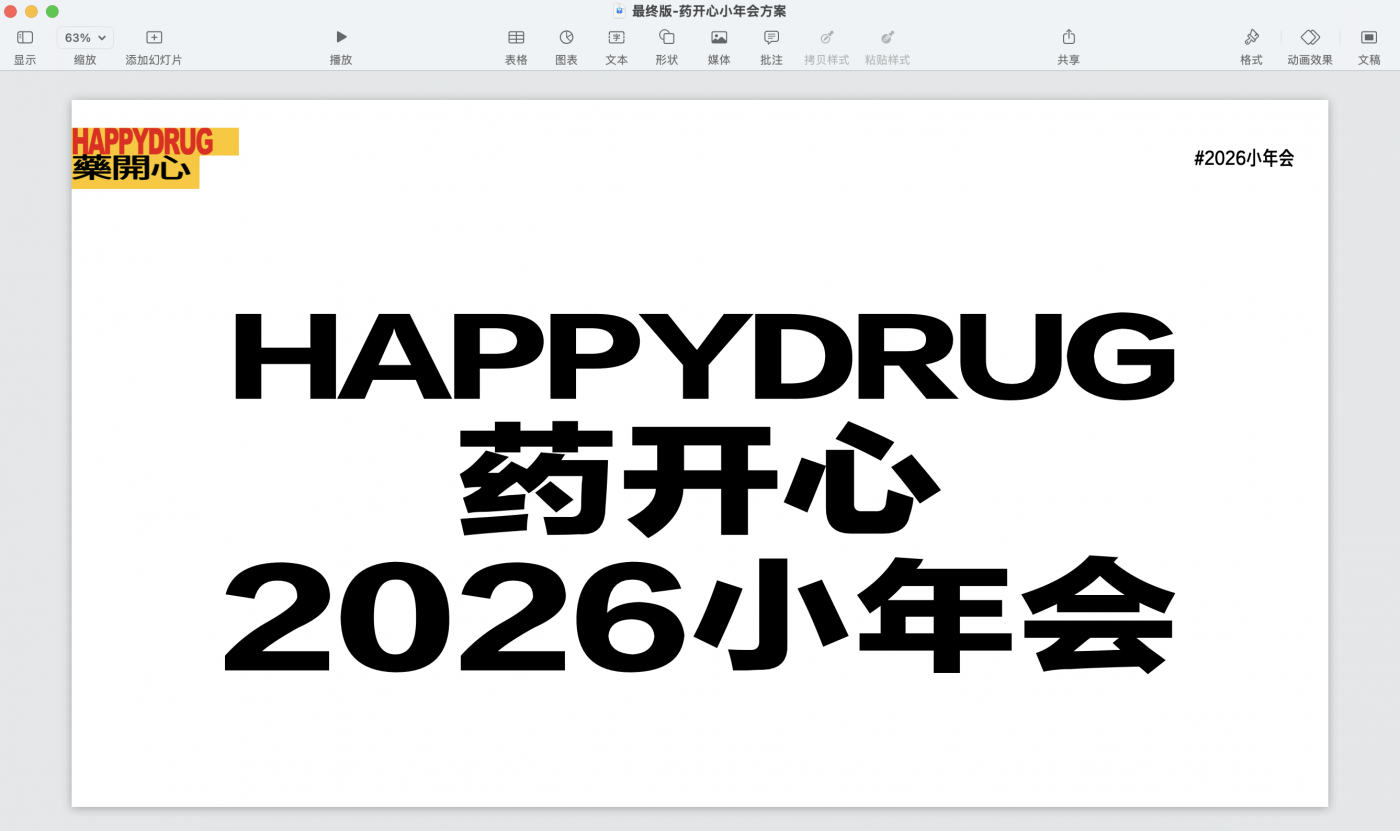Add a comment (批注)
The height and width of the screenshot is (831, 1400).
pos(771,38)
